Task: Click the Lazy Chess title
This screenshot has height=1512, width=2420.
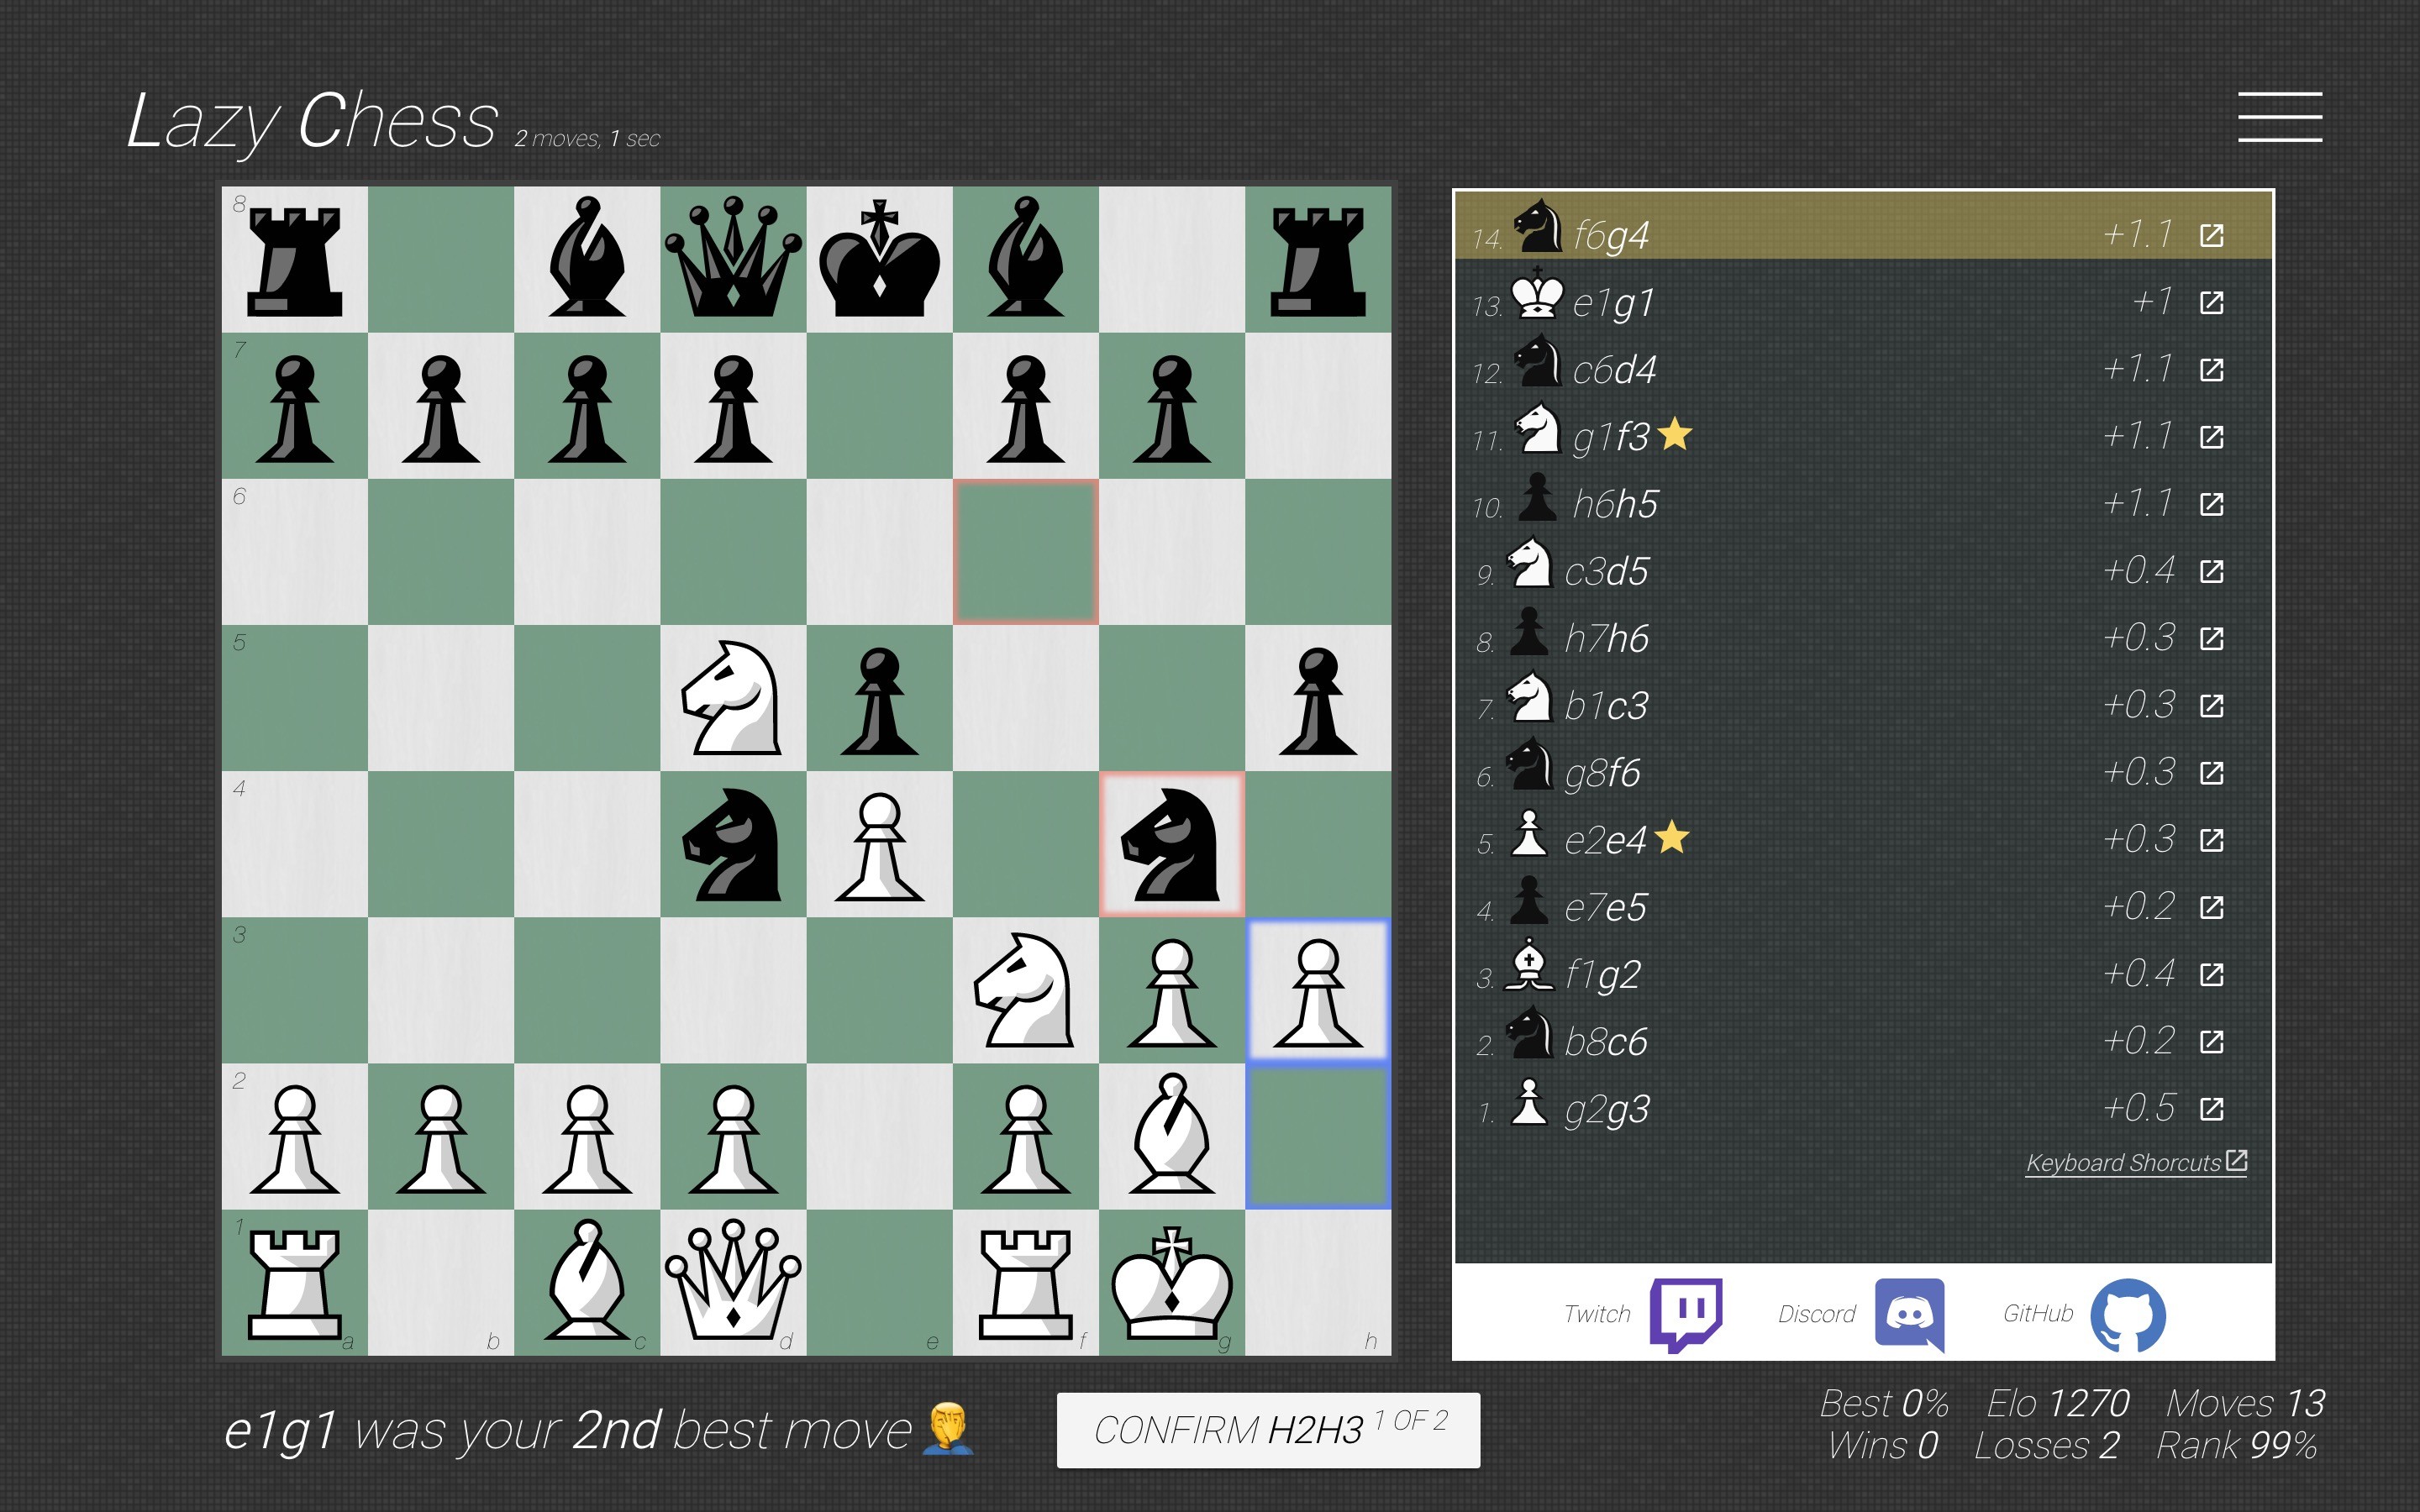Action: [x=313, y=120]
